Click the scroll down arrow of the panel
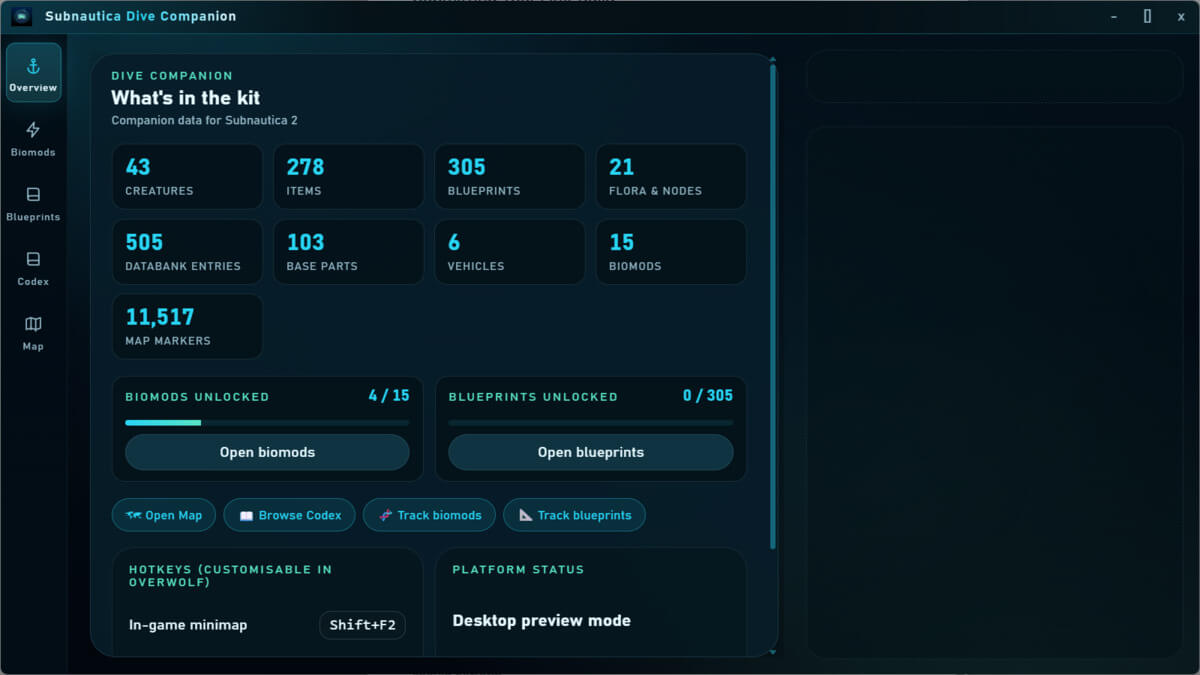1200x675 pixels. pos(772,652)
